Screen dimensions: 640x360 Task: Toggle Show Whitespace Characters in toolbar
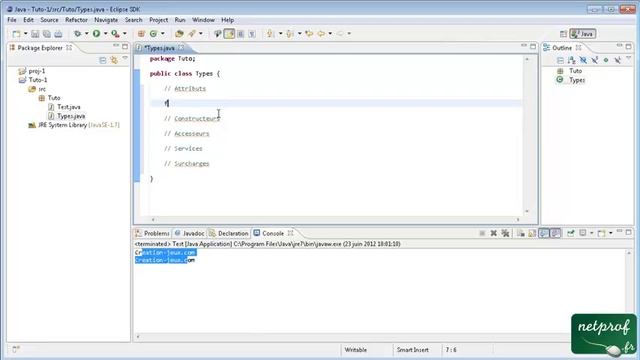point(252,34)
